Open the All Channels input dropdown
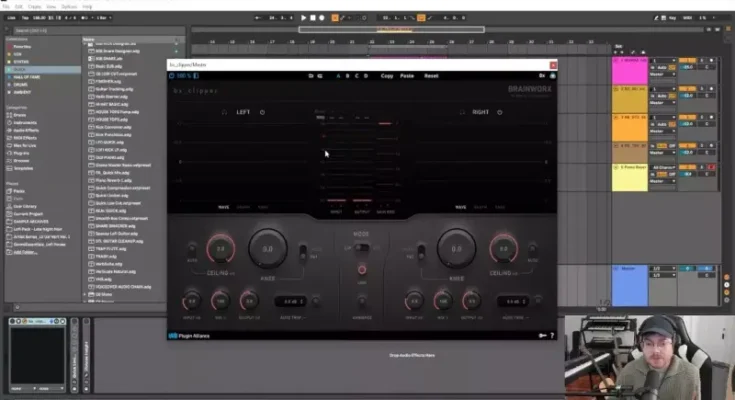 click(x=661, y=165)
